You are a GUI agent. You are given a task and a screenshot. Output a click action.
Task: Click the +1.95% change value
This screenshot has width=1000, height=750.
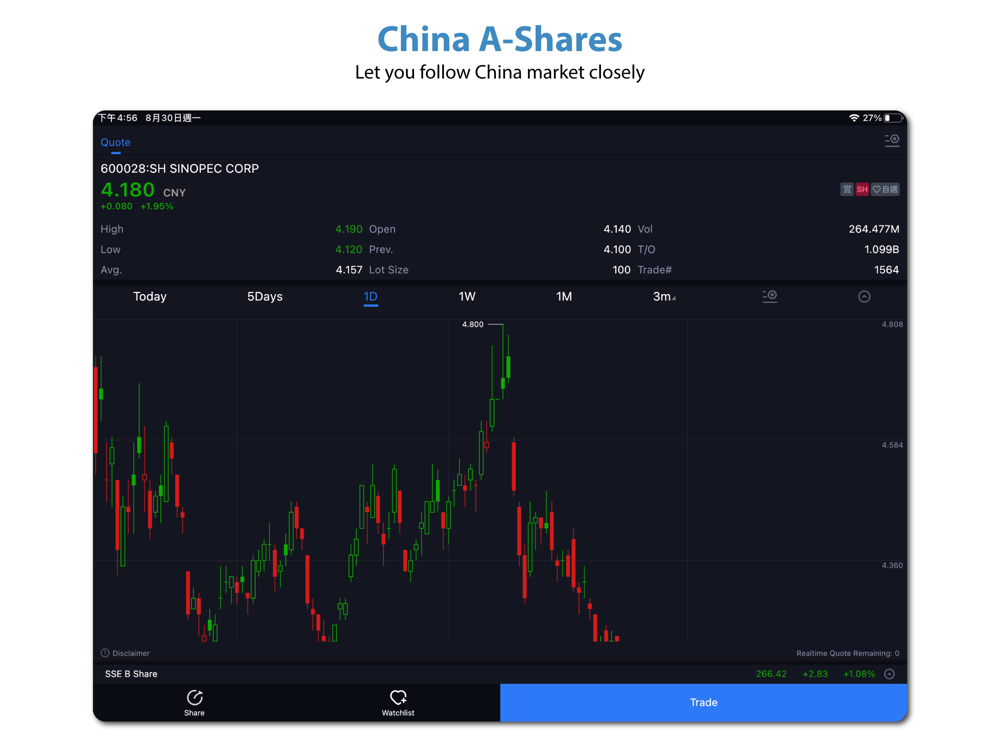(x=157, y=206)
